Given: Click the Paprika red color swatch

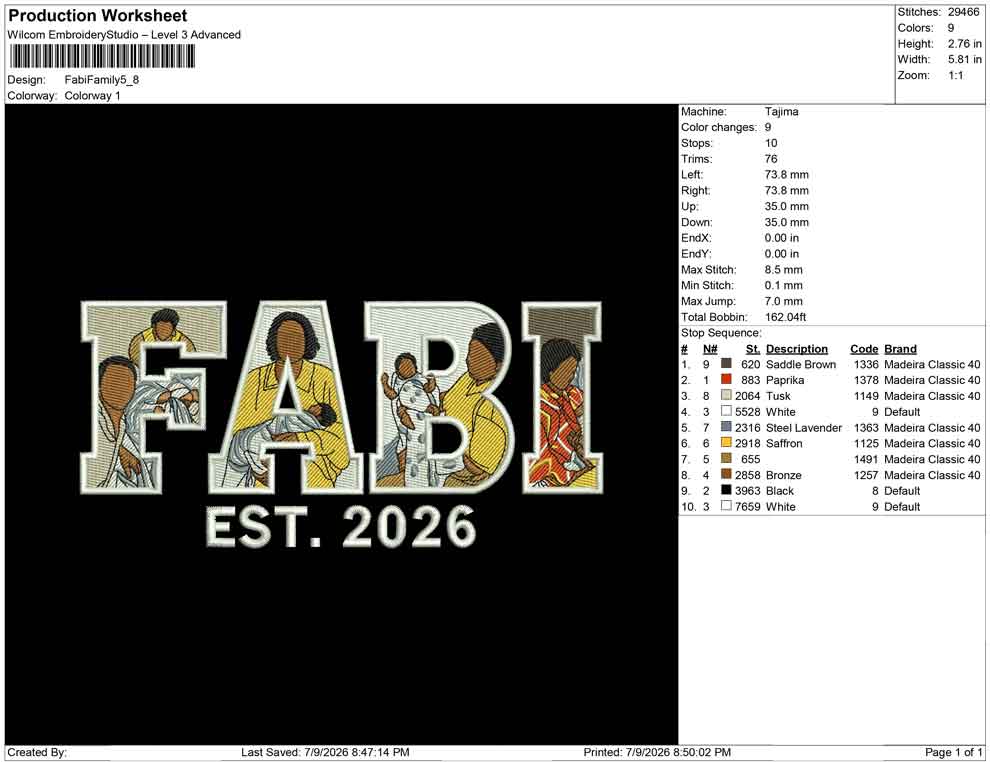Looking at the screenshot, I should coord(726,379).
